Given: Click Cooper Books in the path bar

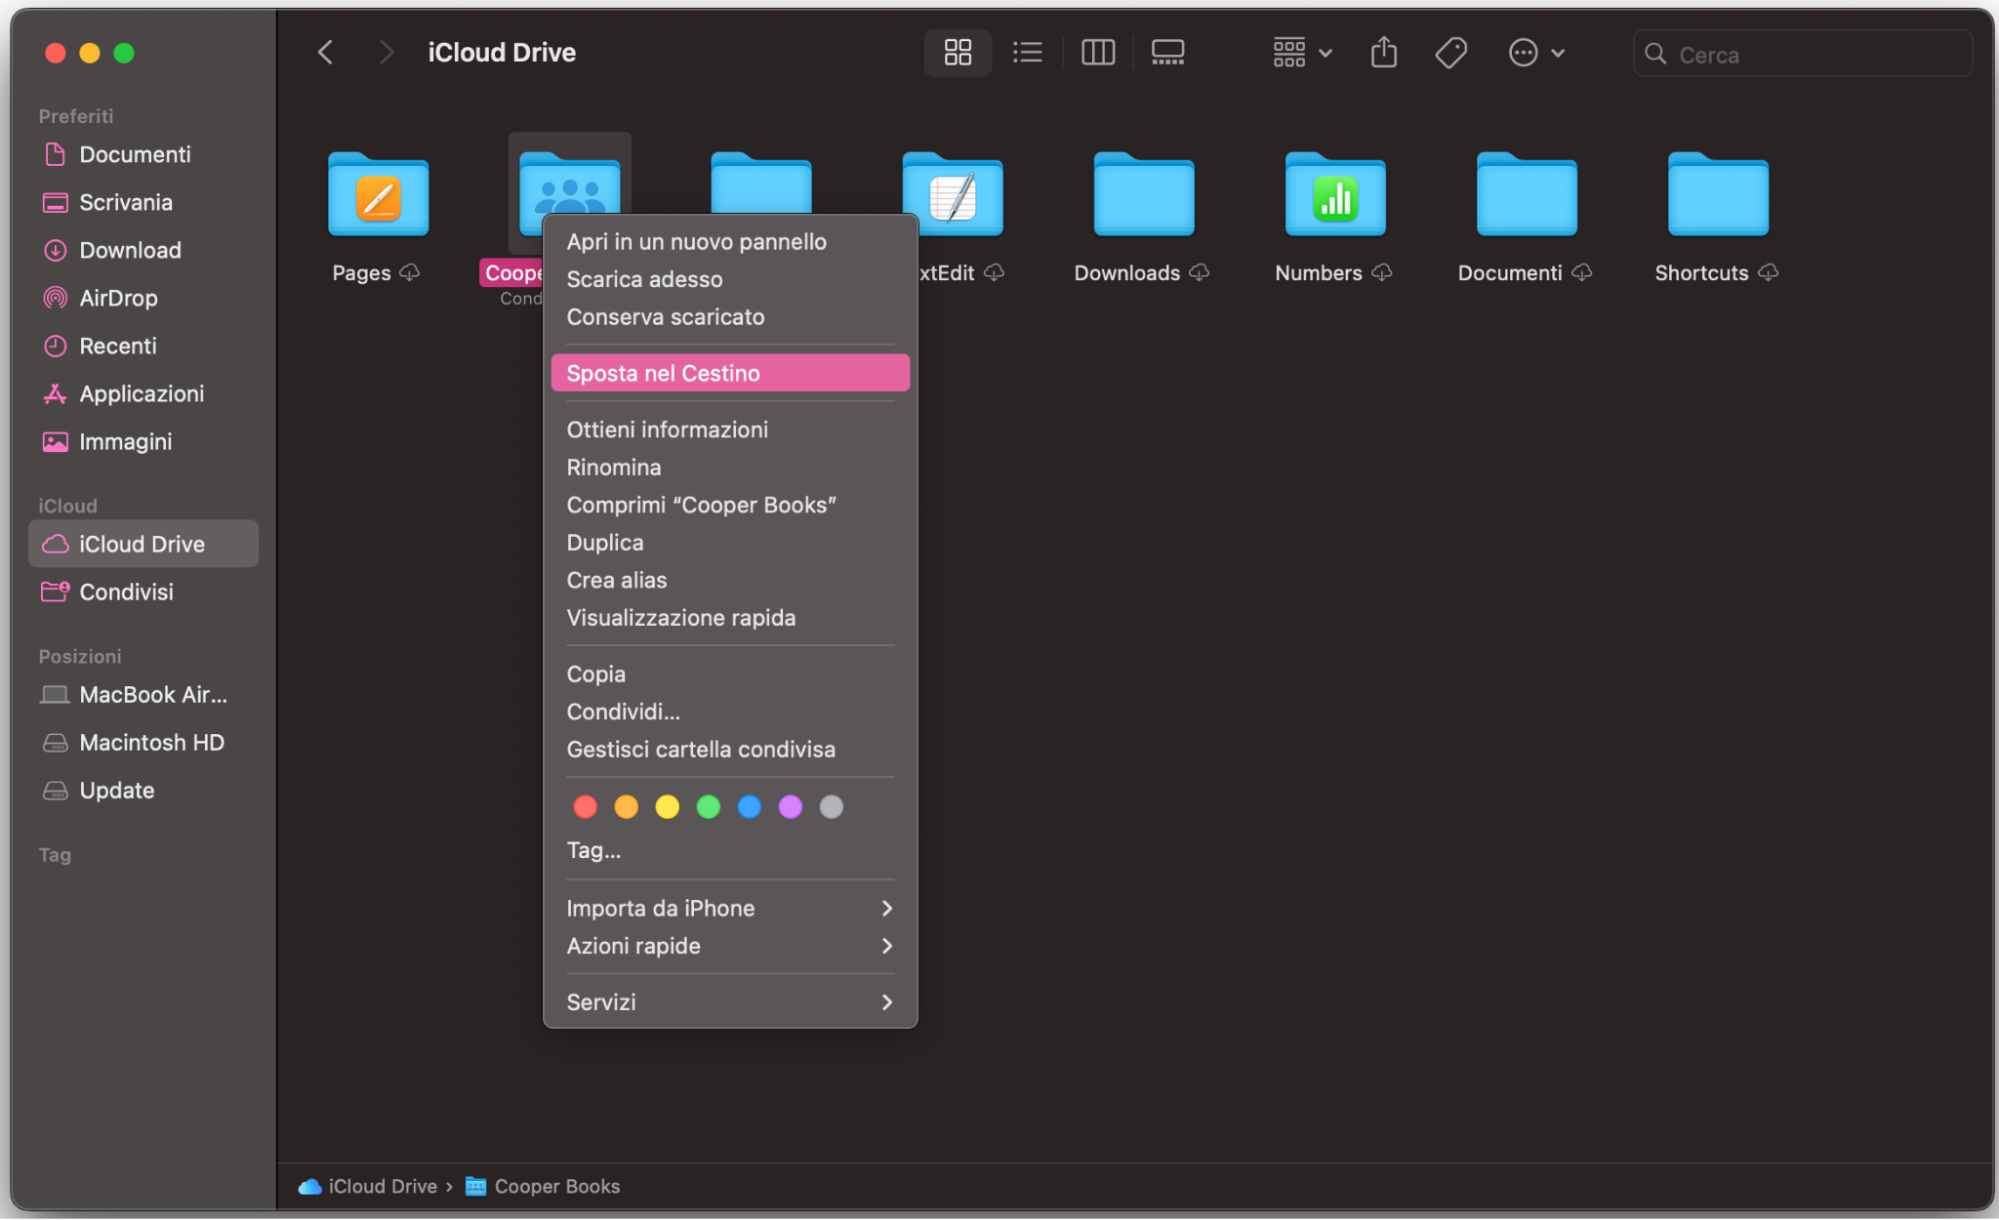Looking at the screenshot, I should pos(543,1187).
